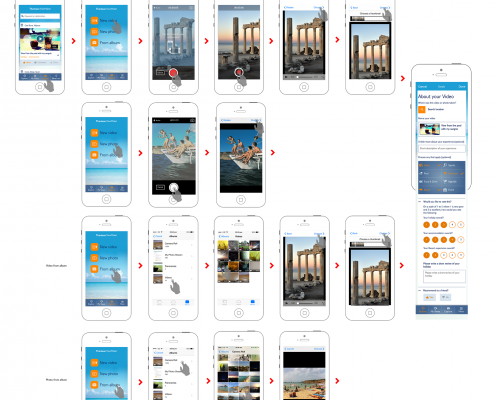
Task: Tap Use on the recorded video preview screen
Action: tap(318, 7)
